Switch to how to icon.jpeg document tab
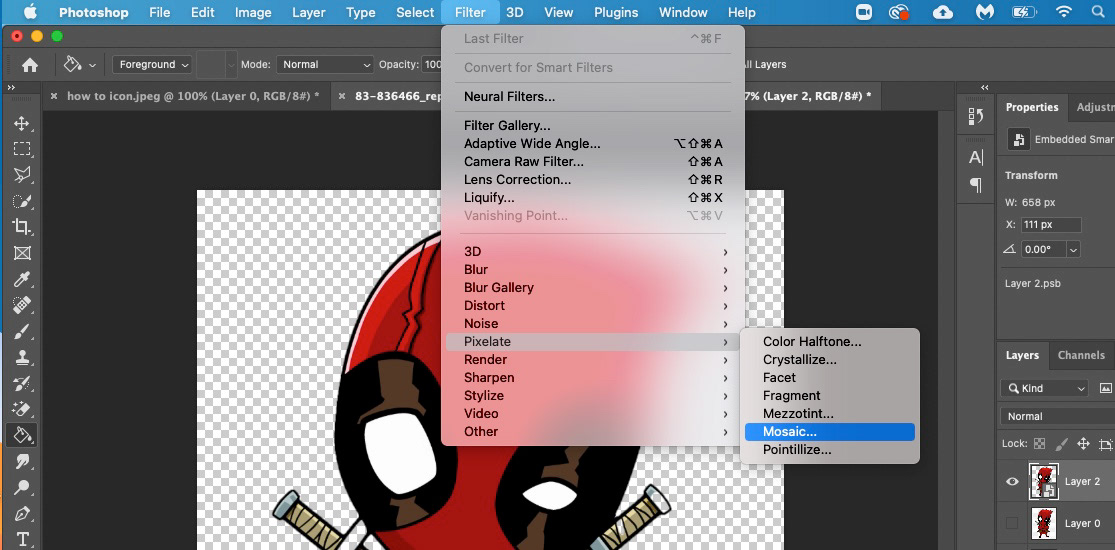1115x550 pixels. point(193,96)
